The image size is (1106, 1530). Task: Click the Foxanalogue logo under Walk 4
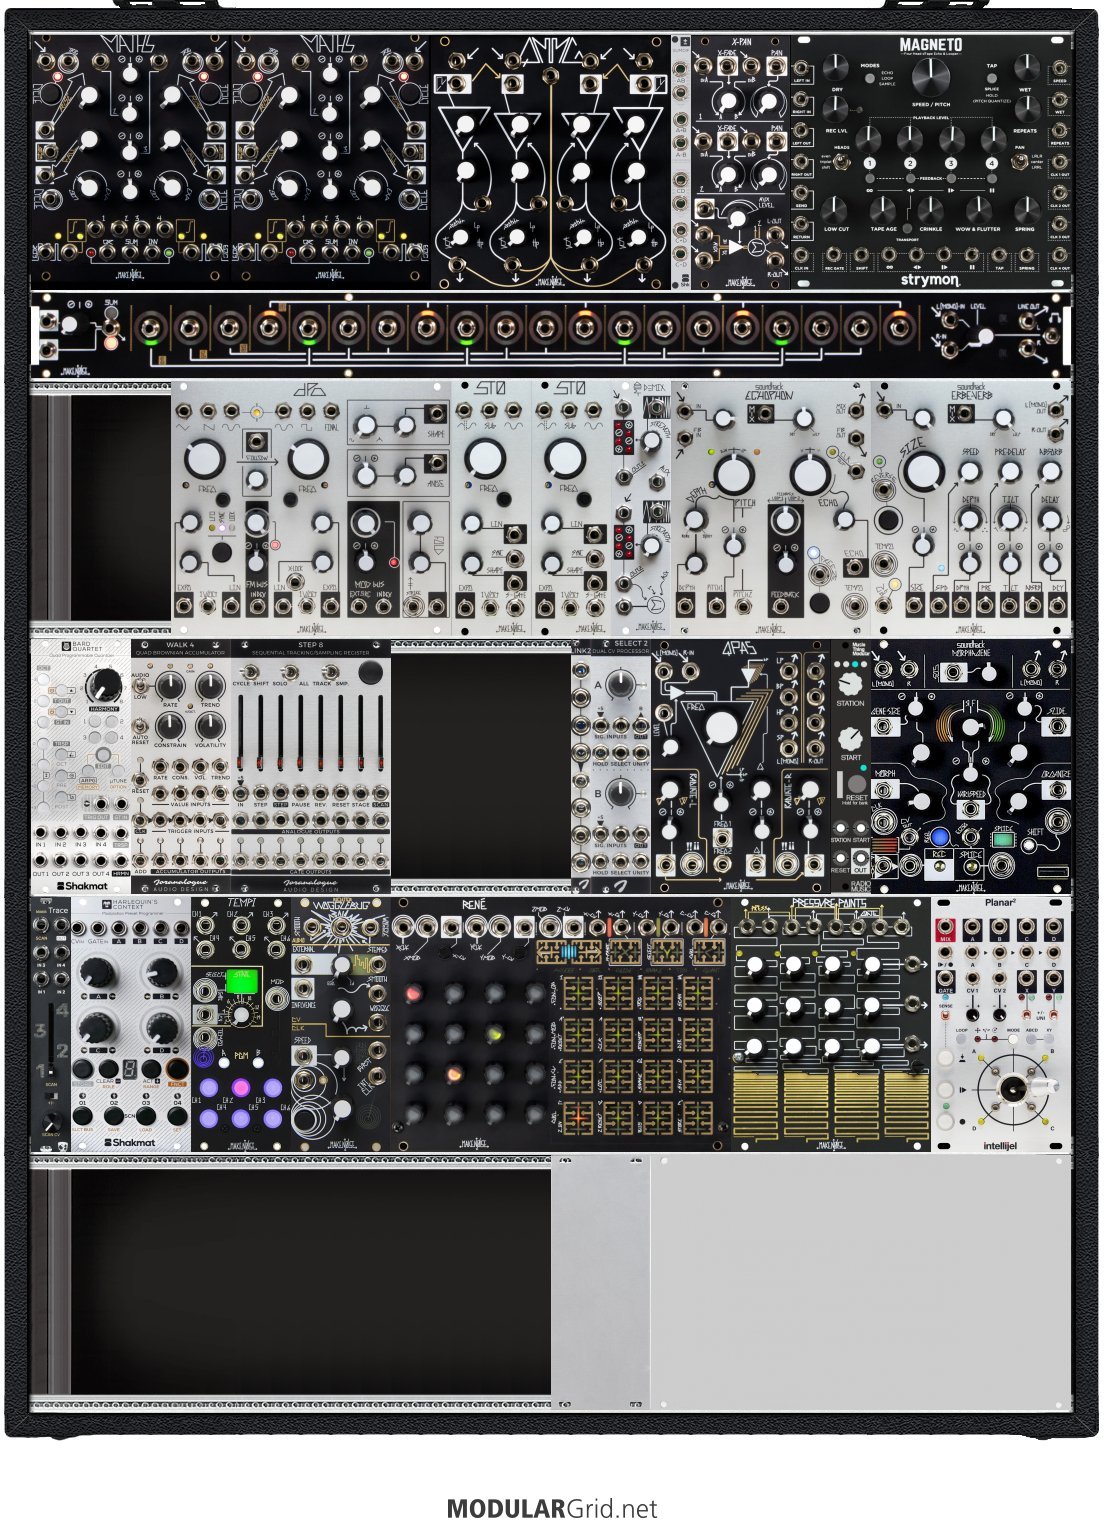(x=181, y=884)
